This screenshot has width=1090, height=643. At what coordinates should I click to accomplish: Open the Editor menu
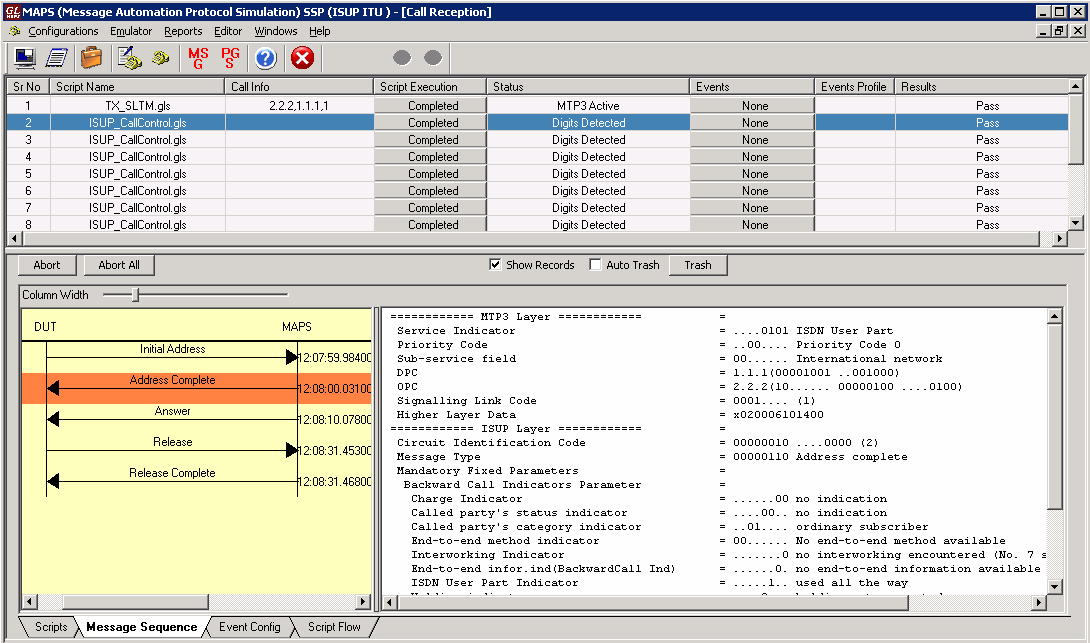pos(228,31)
